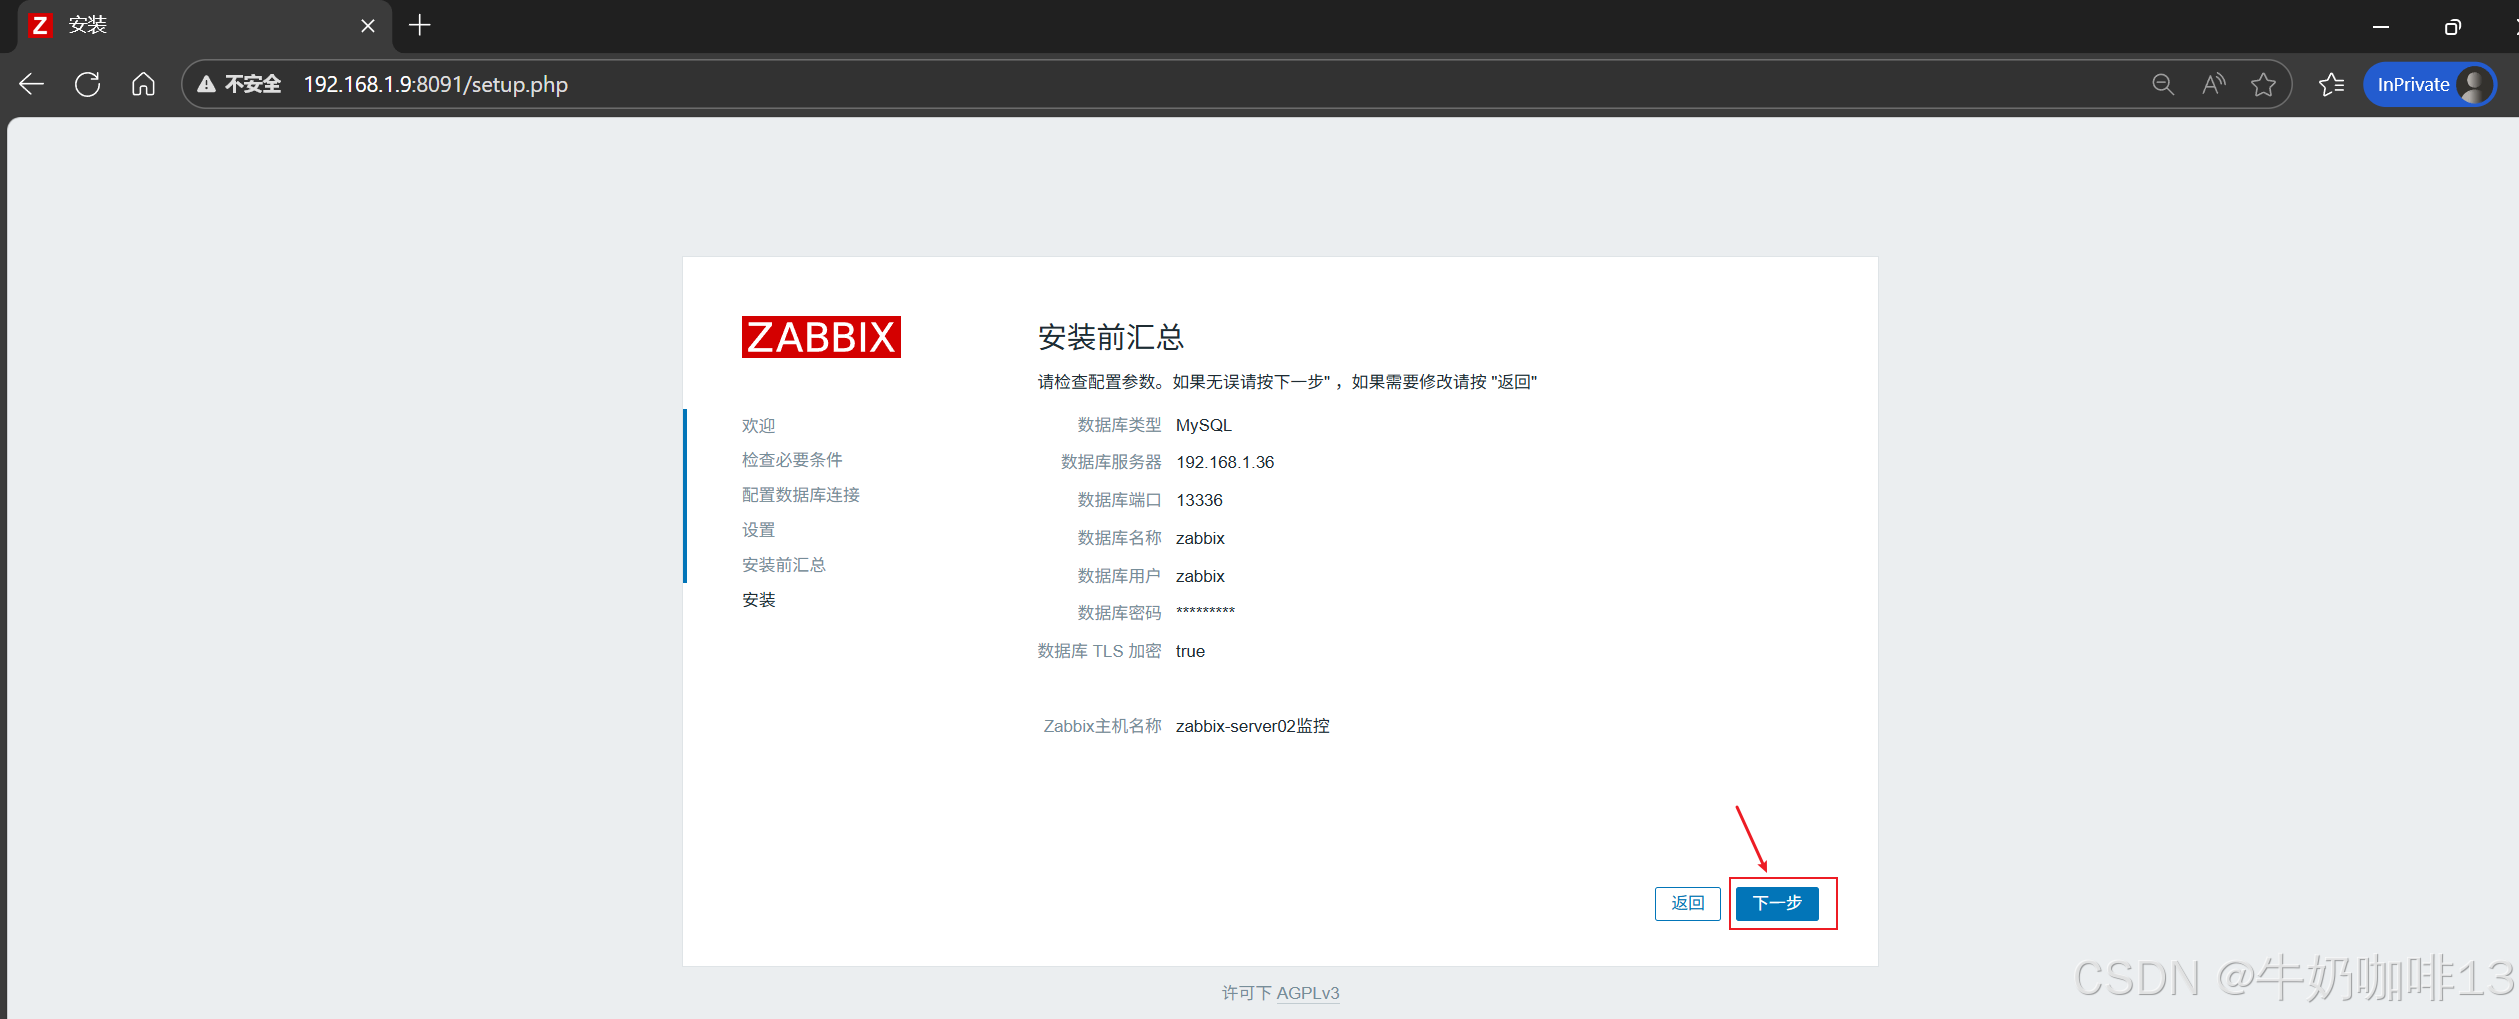Click the 数据库密码 label
This screenshot has height=1019, width=2519.
click(x=1119, y=613)
